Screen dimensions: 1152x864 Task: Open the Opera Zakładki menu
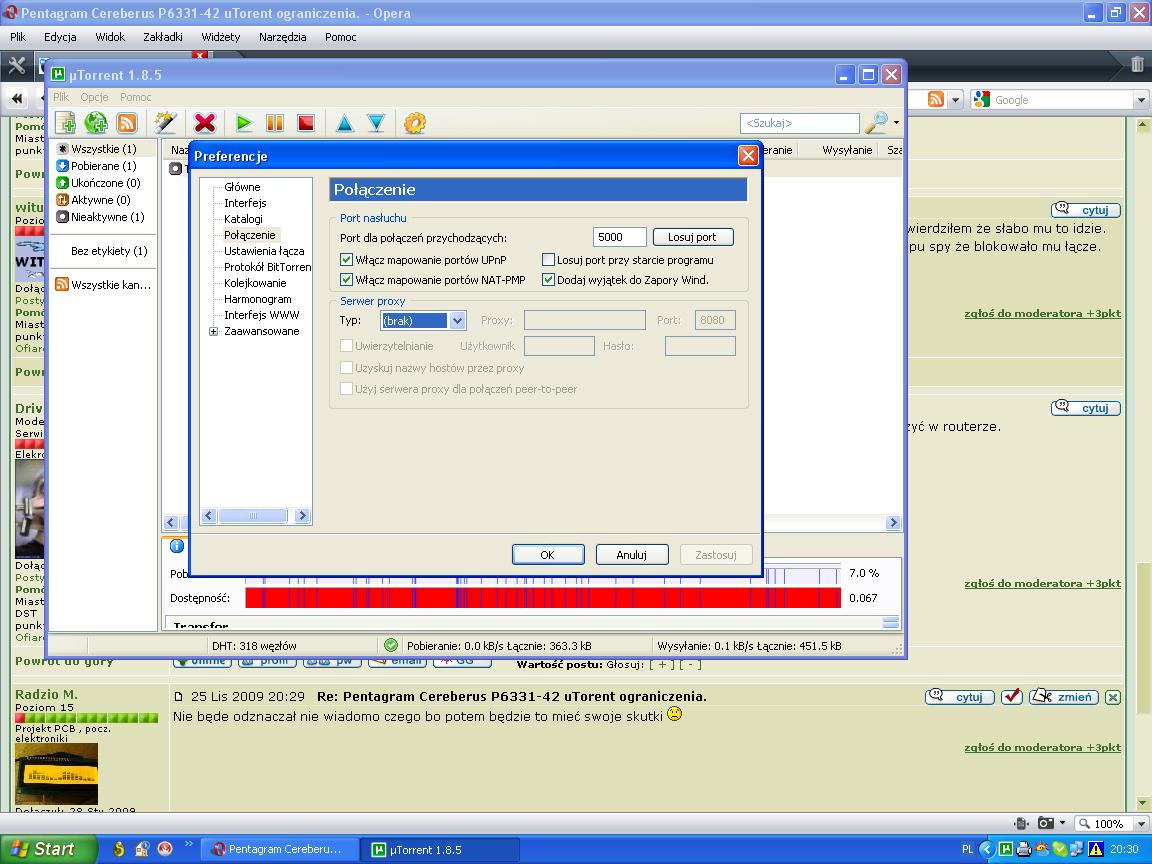[163, 37]
